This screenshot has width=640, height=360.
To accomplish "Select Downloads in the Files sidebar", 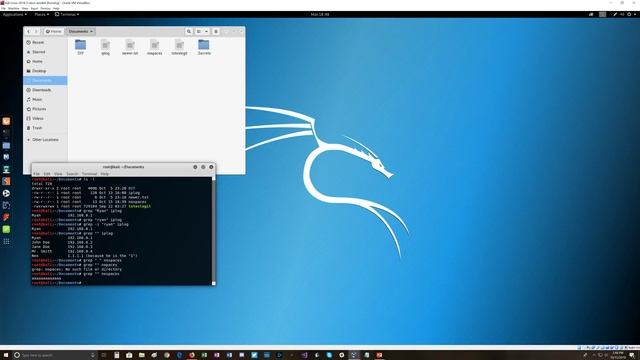I will [45, 90].
